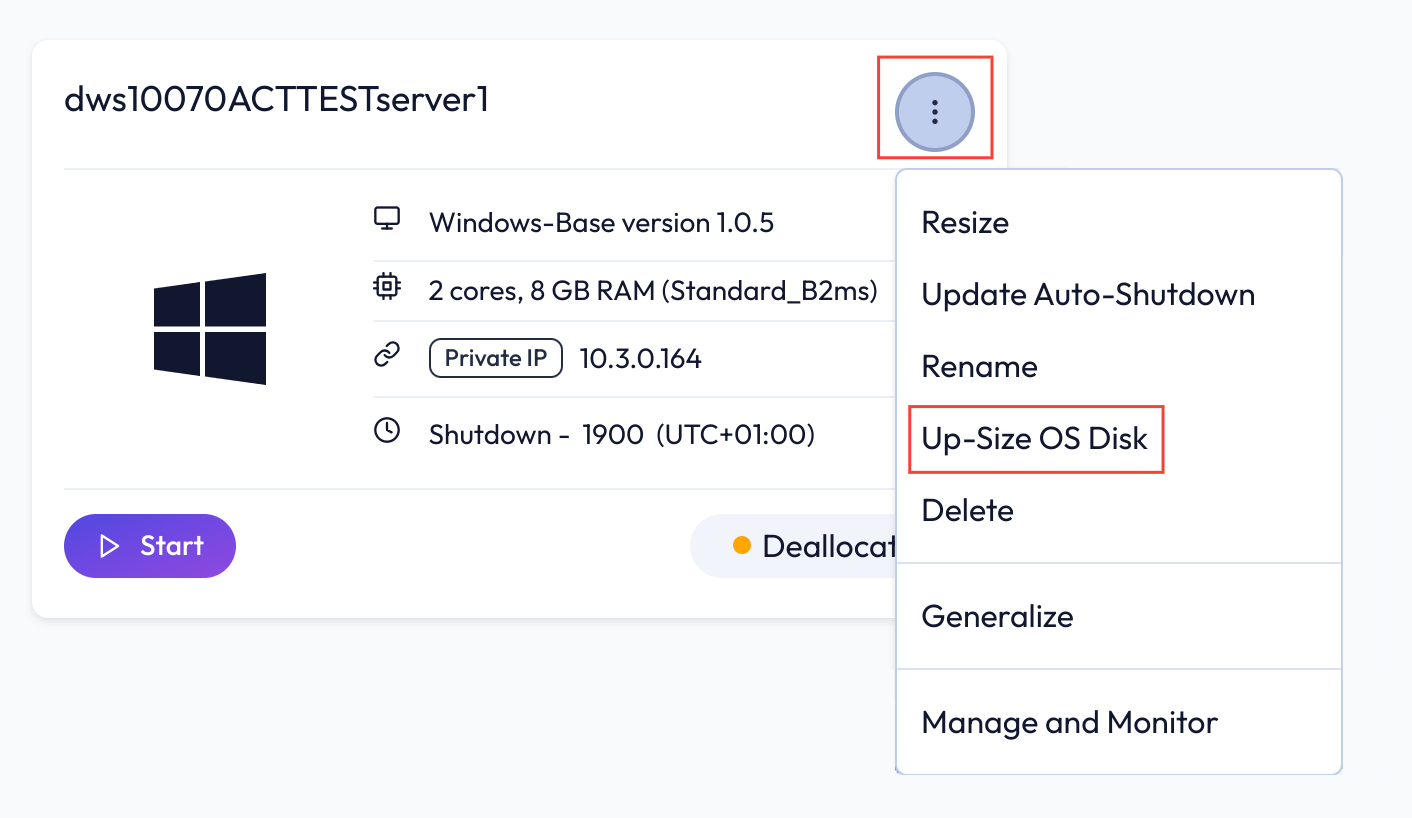Click the play triangle icon in Start

[110, 546]
